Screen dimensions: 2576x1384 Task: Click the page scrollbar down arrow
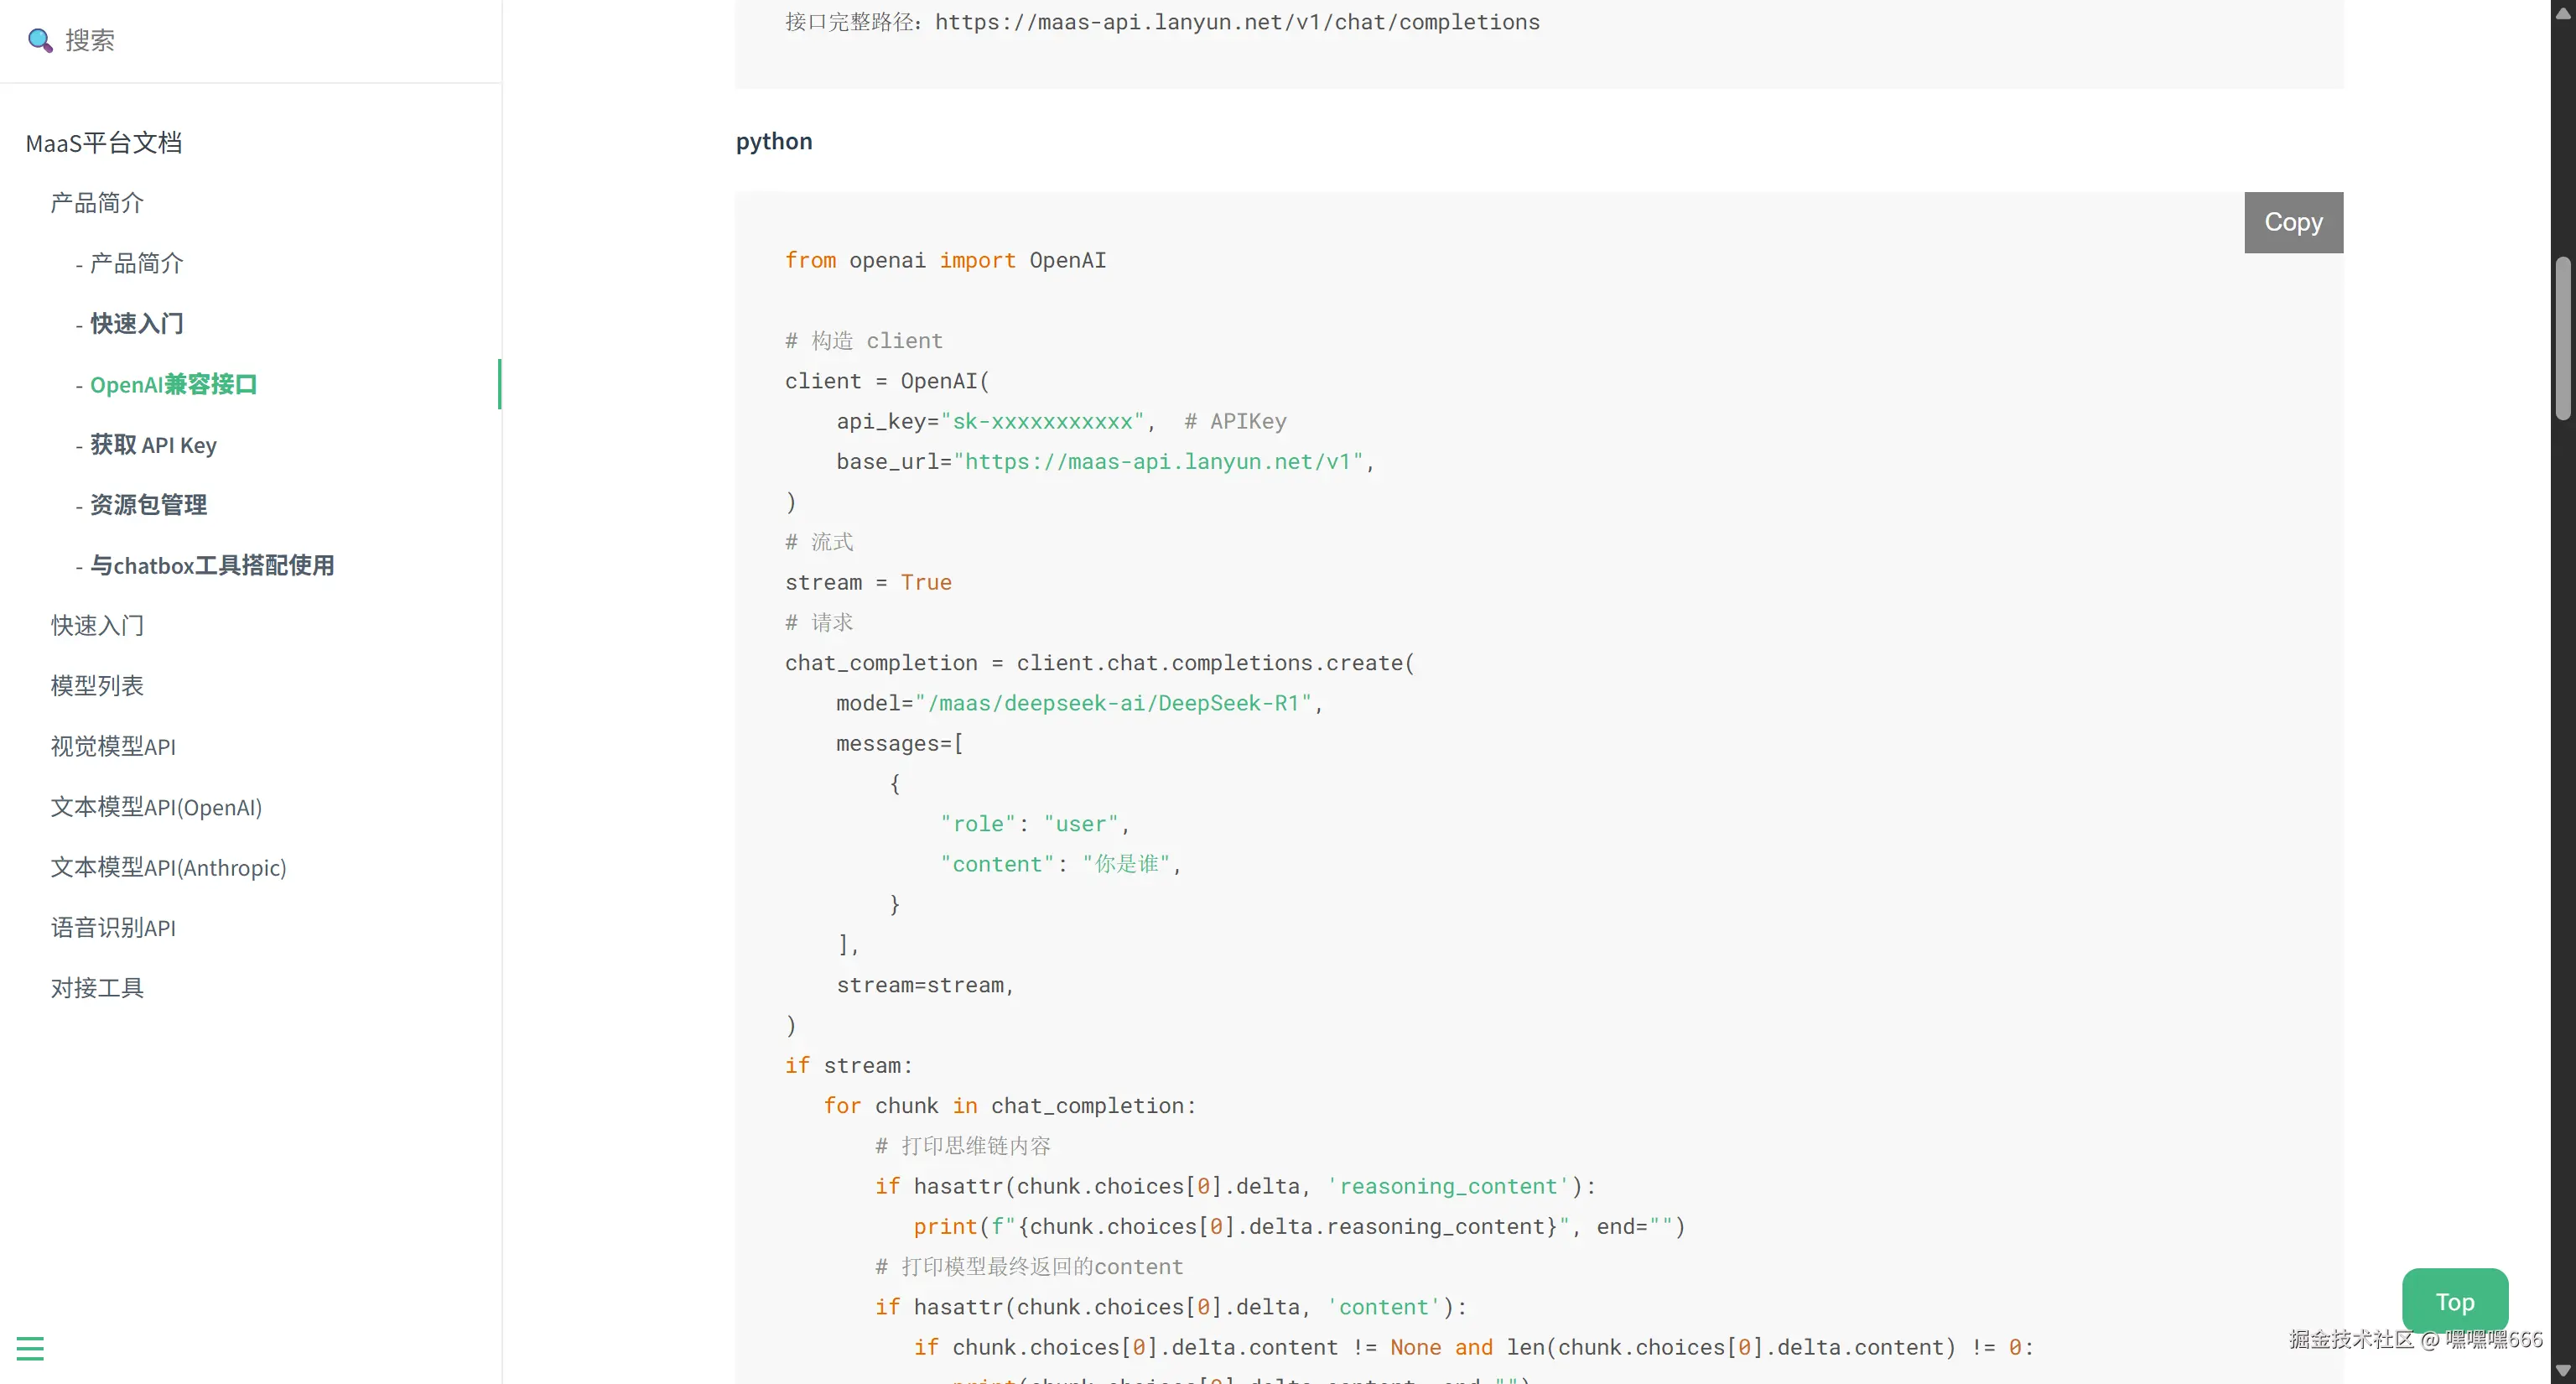[x=2562, y=1370]
